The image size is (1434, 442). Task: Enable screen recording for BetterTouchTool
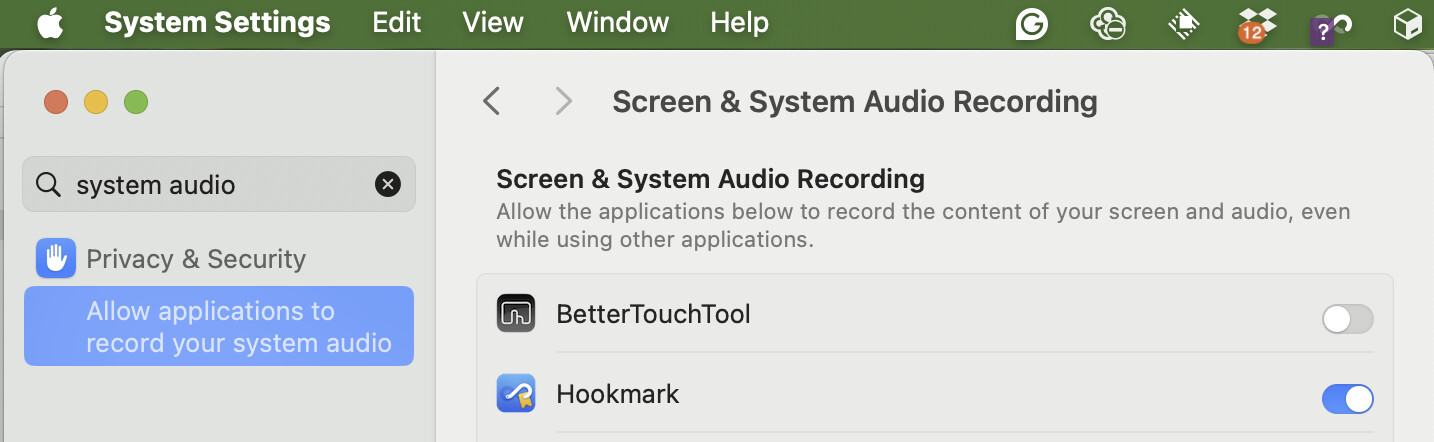tap(1347, 319)
